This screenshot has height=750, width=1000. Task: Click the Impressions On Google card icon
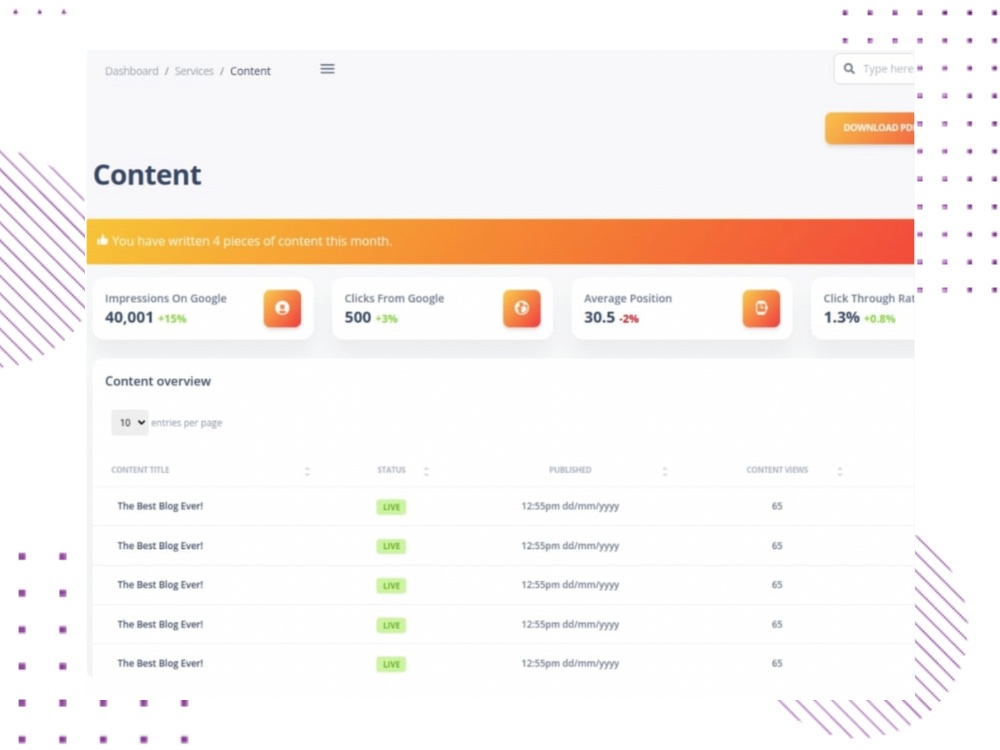(x=282, y=309)
